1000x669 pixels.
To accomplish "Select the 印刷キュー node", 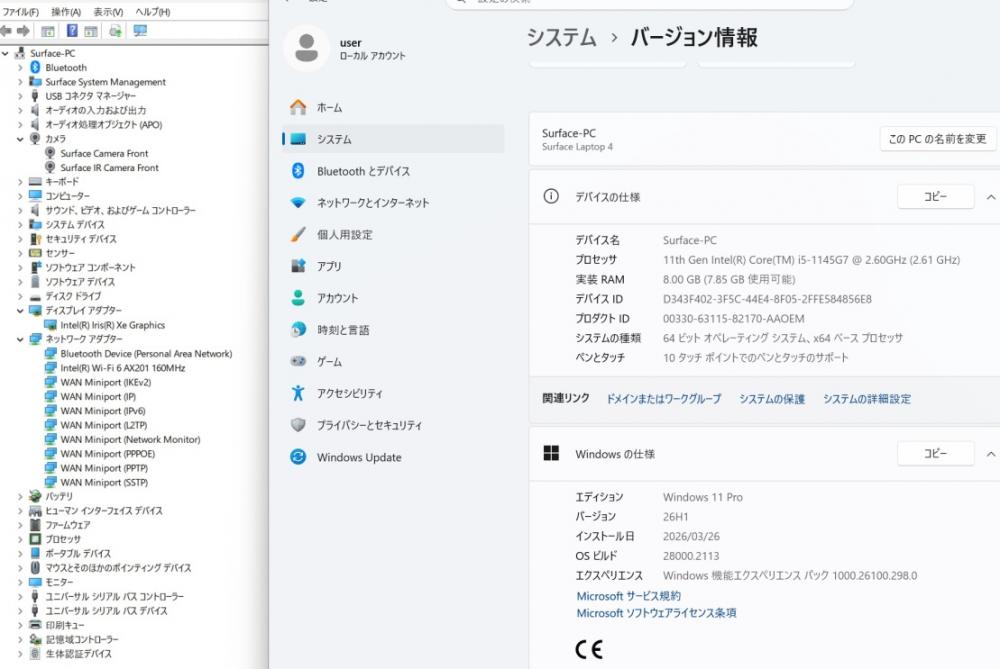I will coord(64,625).
